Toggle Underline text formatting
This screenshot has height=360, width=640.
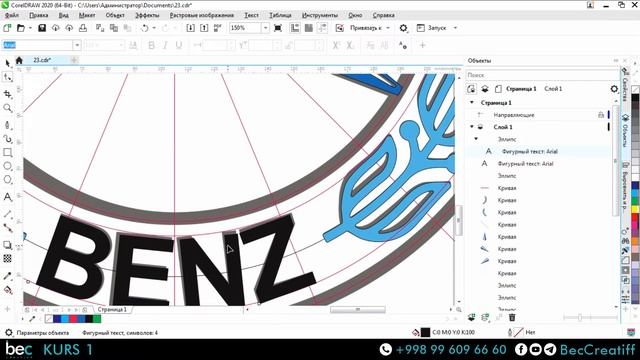tap(179, 45)
